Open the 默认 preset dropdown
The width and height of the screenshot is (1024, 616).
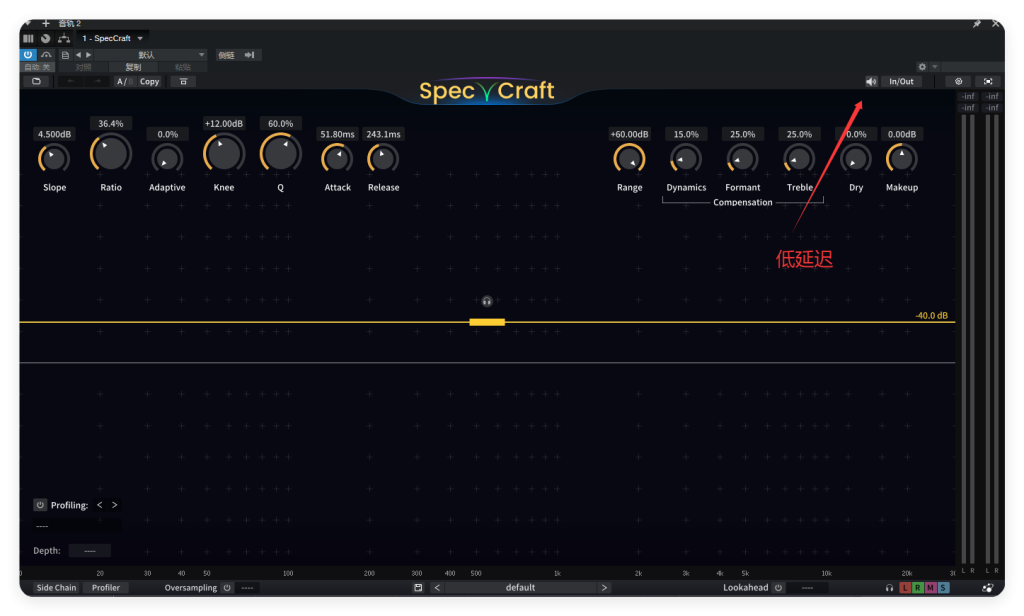(x=152, y=55)
